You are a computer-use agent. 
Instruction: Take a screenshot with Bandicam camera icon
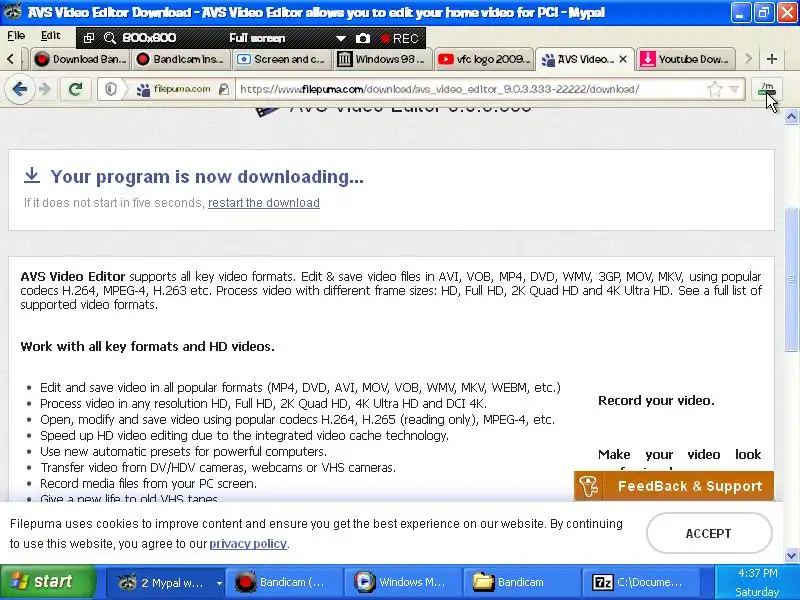click(x=363, y=38)
